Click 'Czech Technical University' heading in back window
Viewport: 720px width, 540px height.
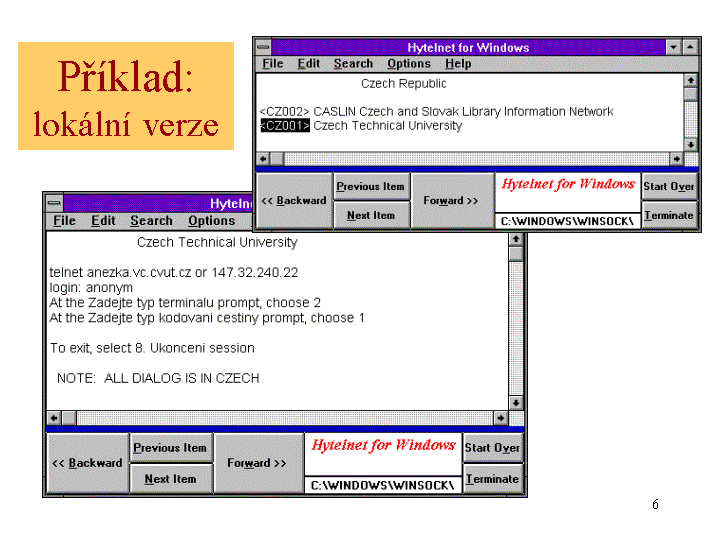pyautogui.click(x=217, y=242)
